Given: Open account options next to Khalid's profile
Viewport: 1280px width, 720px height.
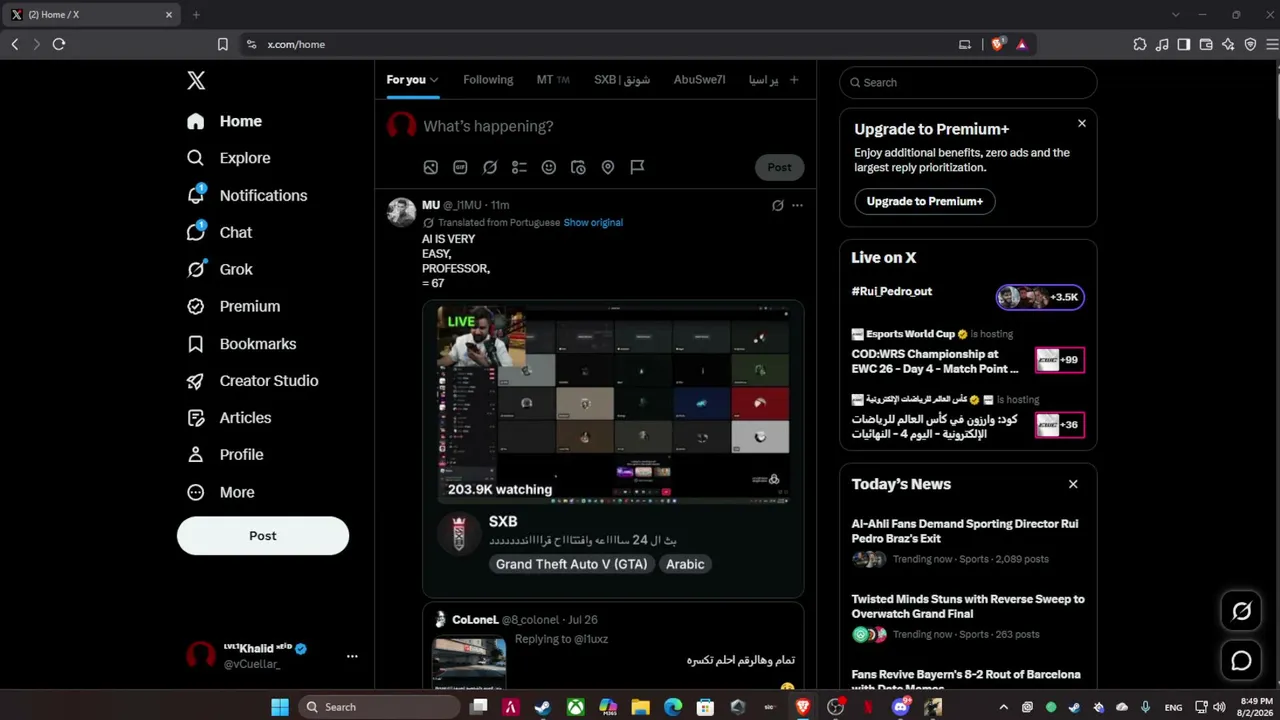Looking at the screenshot, I should [352, 656].
